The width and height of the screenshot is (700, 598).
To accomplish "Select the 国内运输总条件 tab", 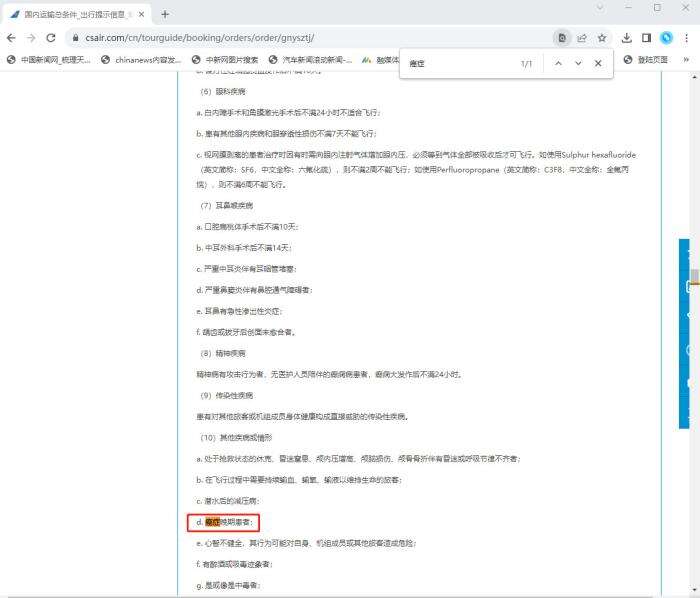I will (75, 14).
